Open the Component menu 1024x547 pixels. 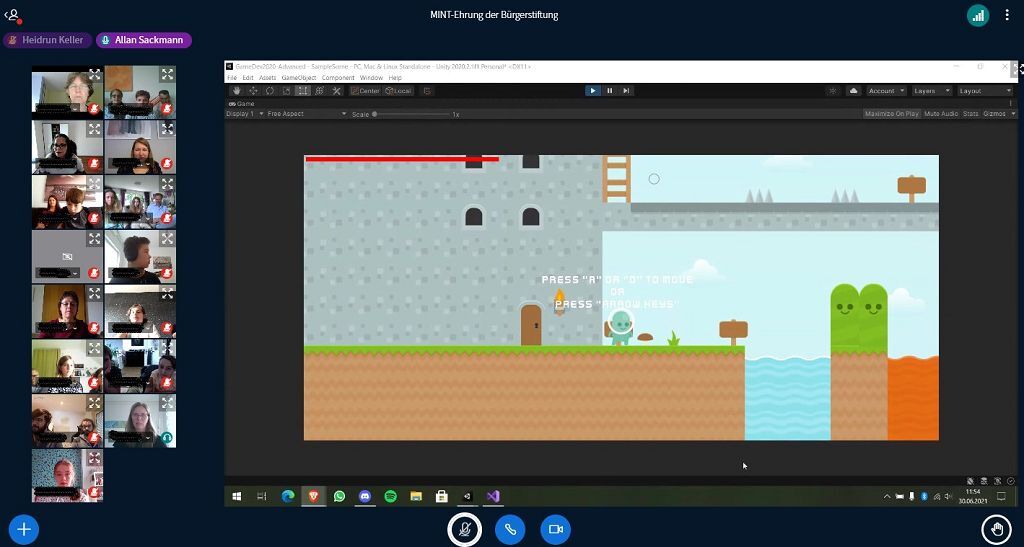[x=338, y=78]
